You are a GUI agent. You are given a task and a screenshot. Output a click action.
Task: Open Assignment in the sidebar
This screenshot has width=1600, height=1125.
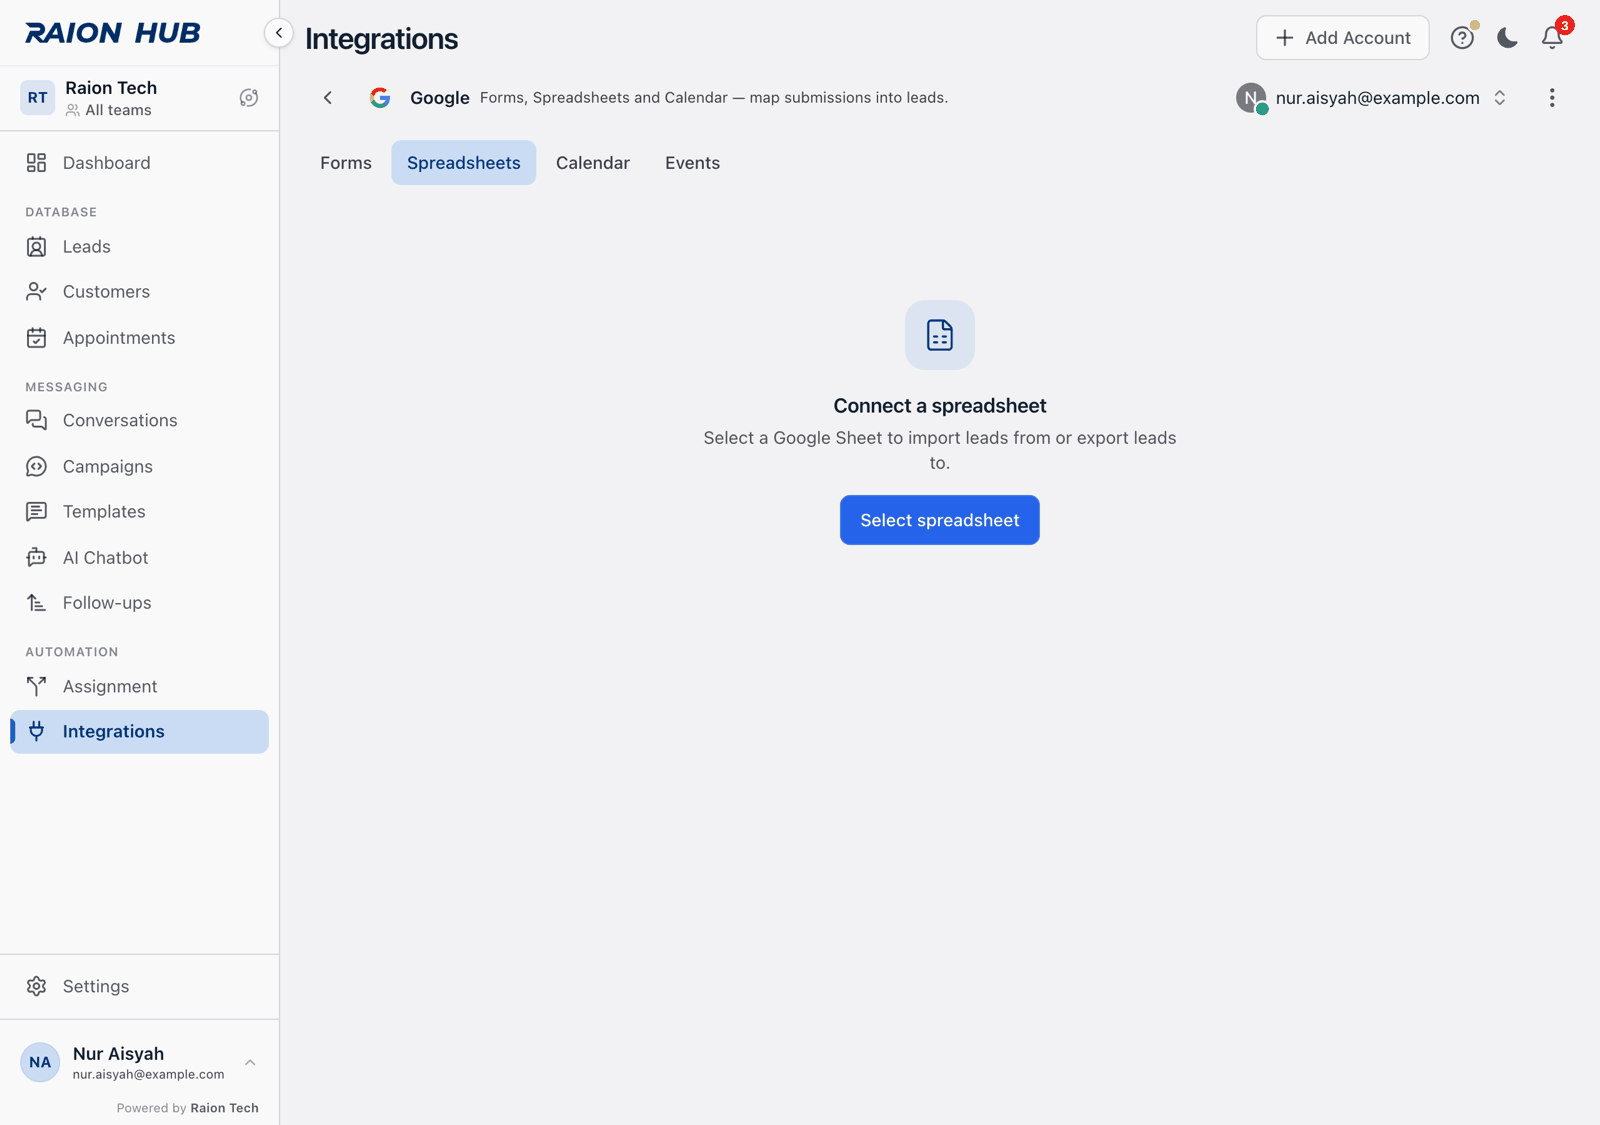coord(139,687)
